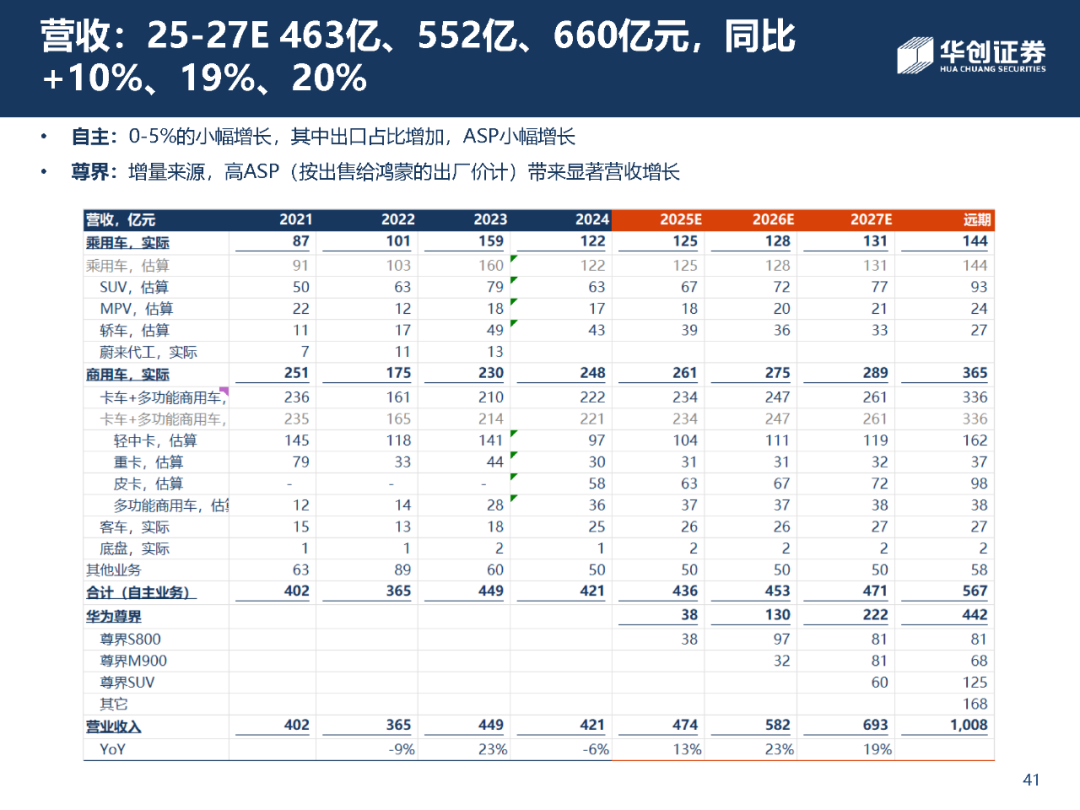Select the 2024 column header
Viewport: 1080px width, 810px height.
pos(592,220)
